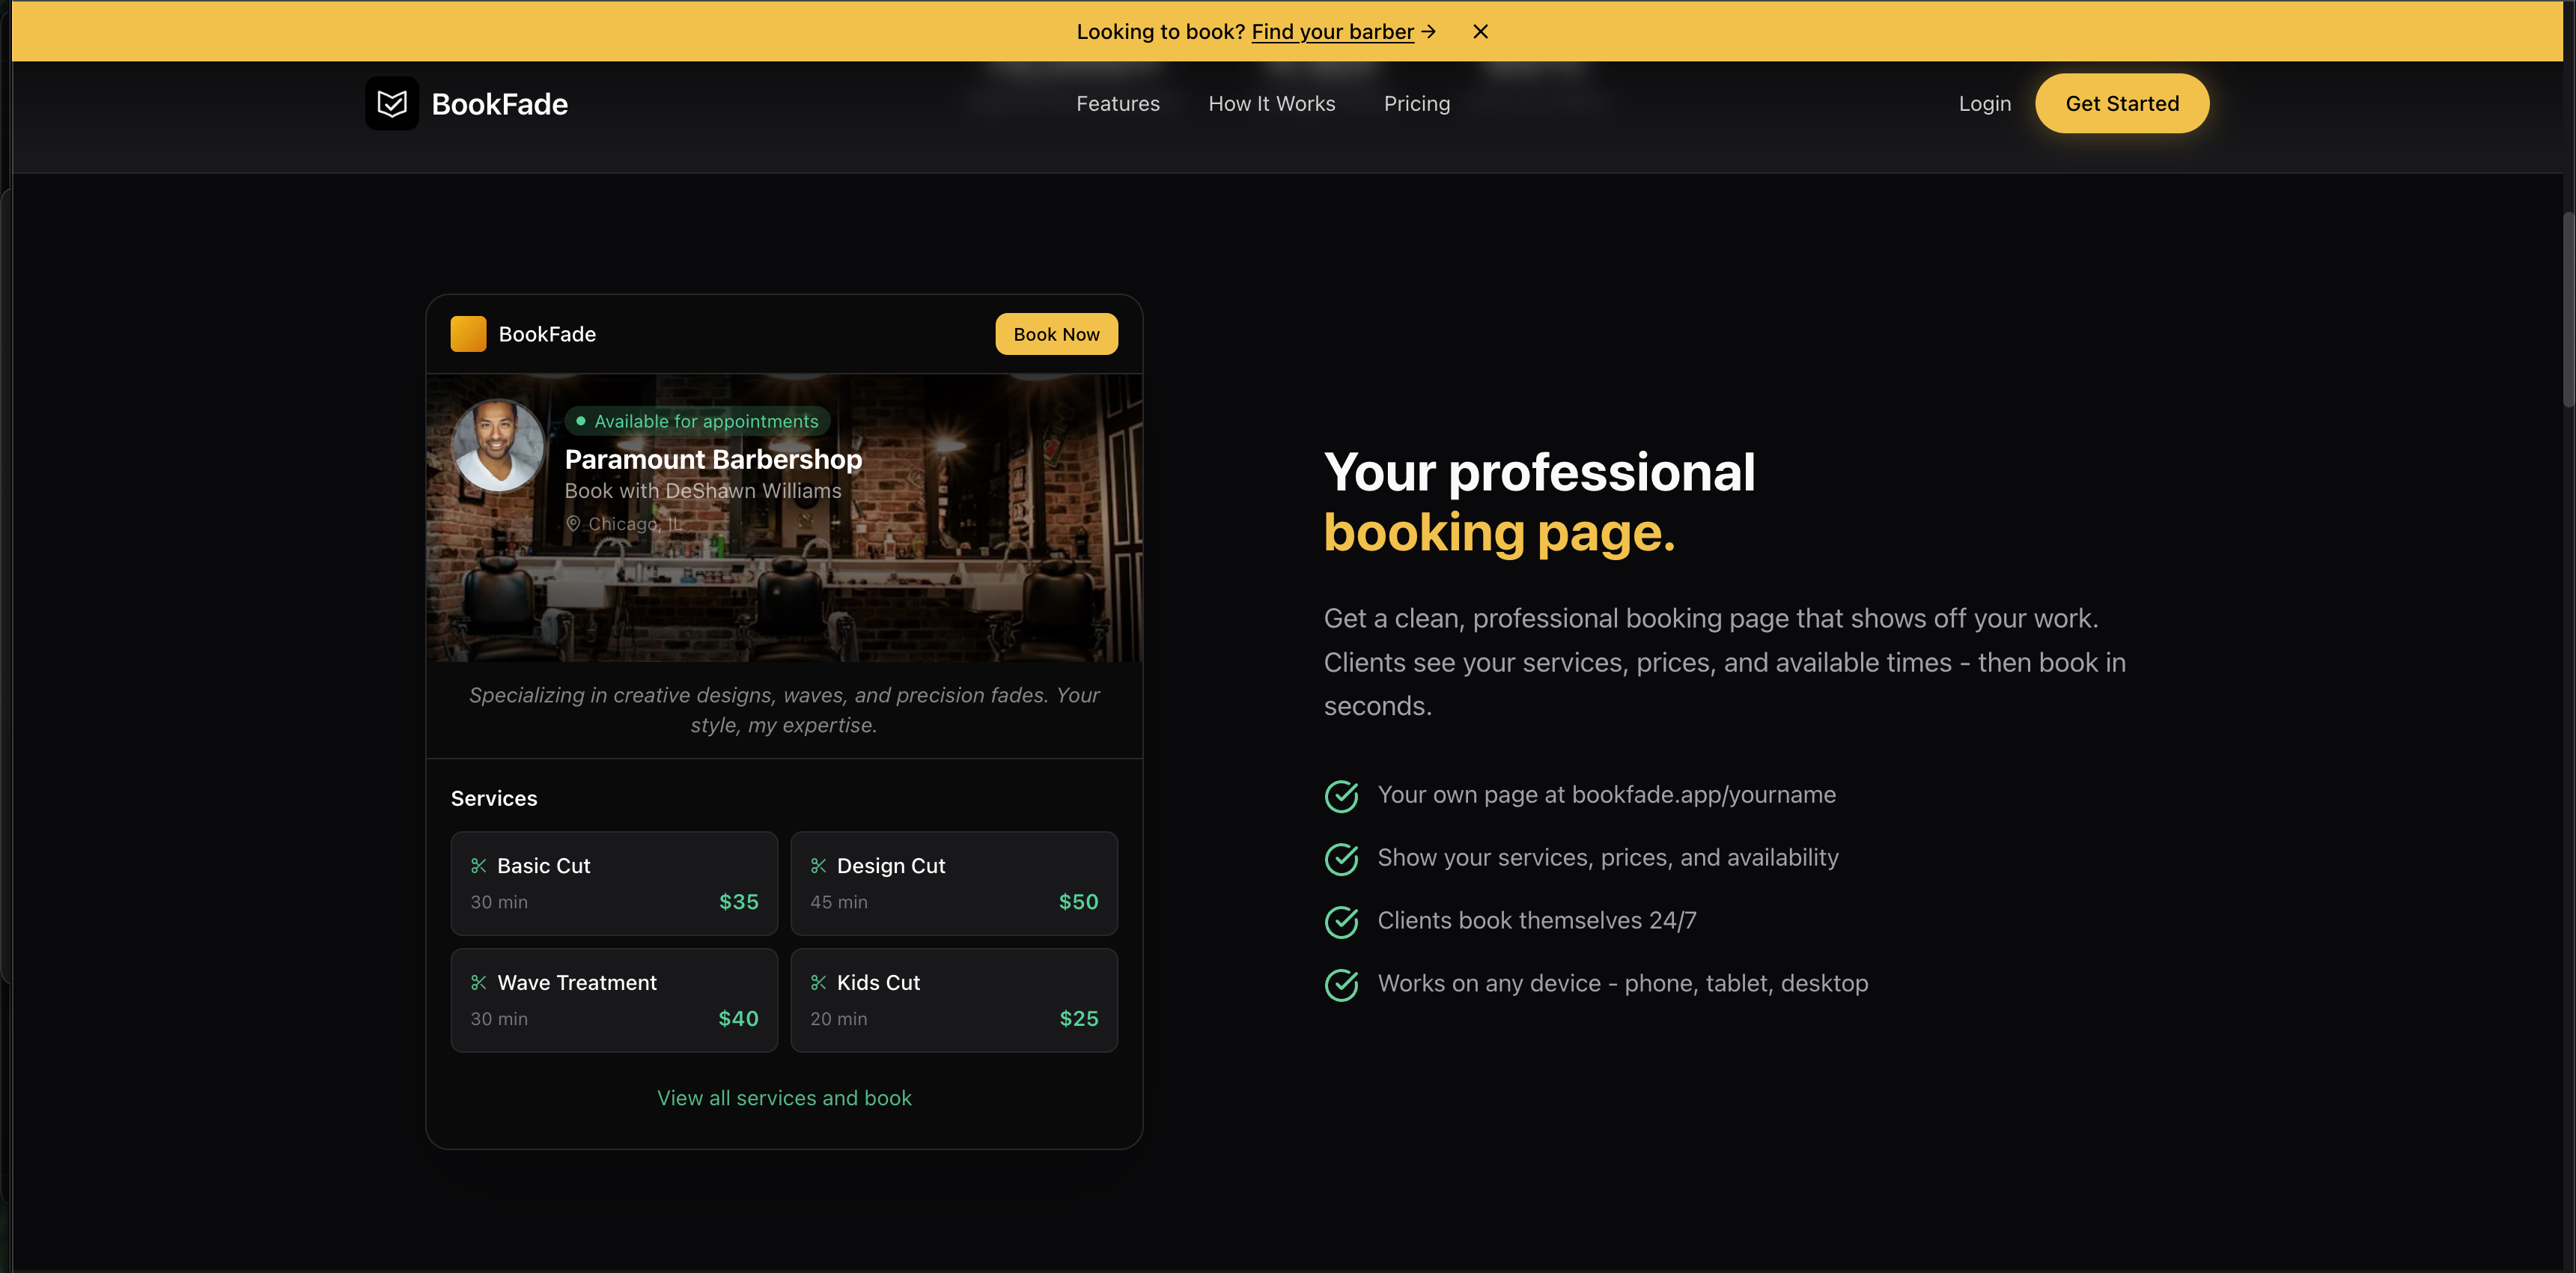Click 'Book with DeShawn Williams' text
The height and width of the screenshot is (1273, 2576).
pos(703,491)
